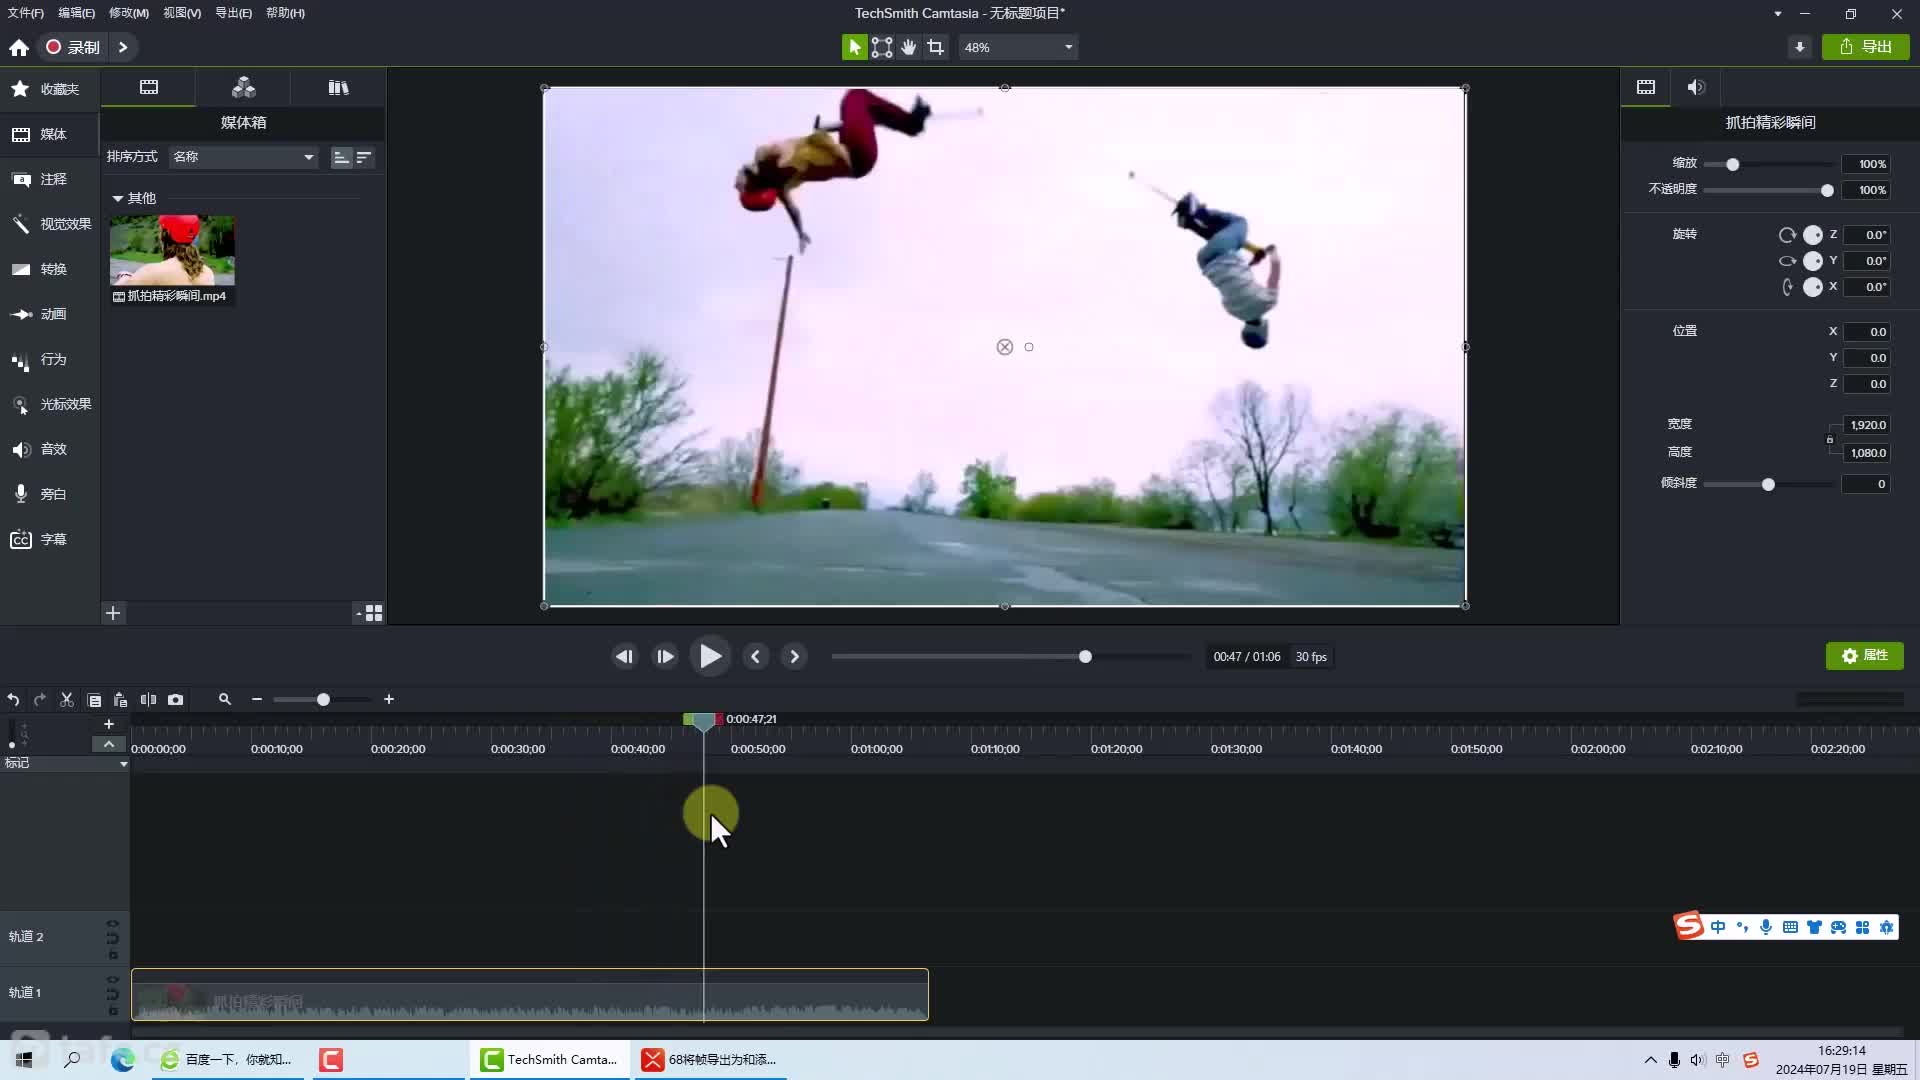Toggle the 属性 properties panel button
Viewport: 1920px width, 1080px height.
pyautogui.click(x=1865, y=656)
